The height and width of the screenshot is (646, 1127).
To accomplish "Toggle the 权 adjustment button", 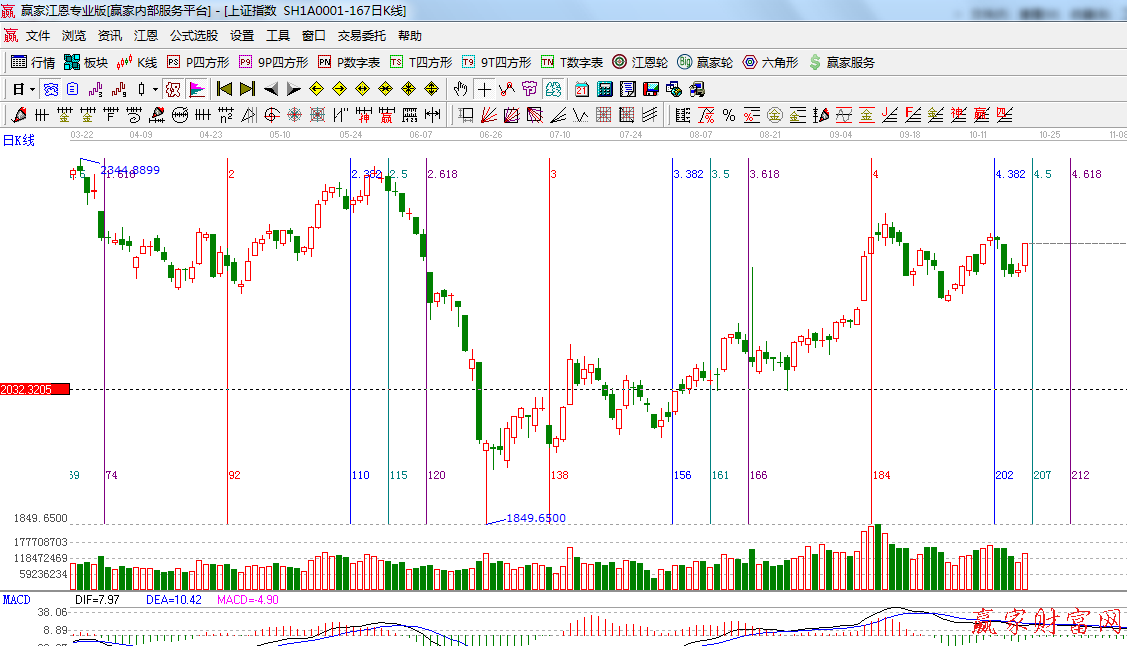I will (173, 89).
